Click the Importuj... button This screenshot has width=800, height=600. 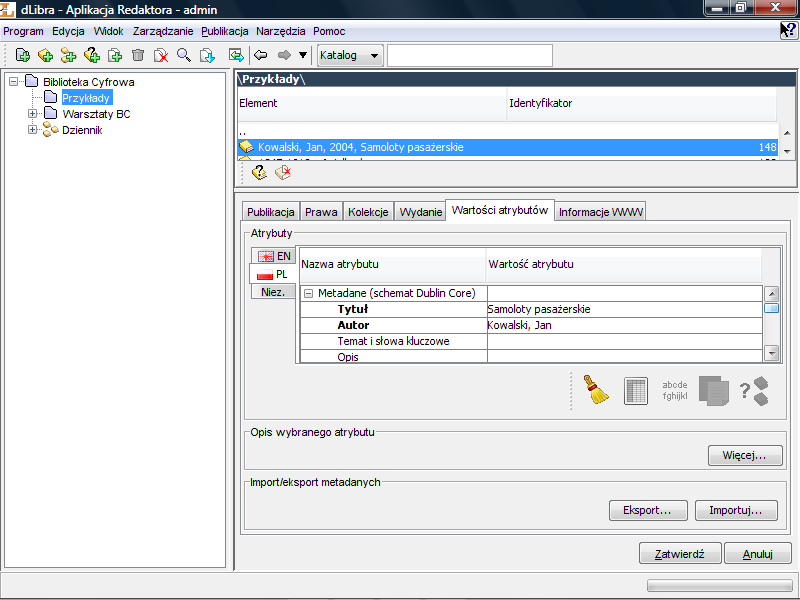(x=736, y=510)
